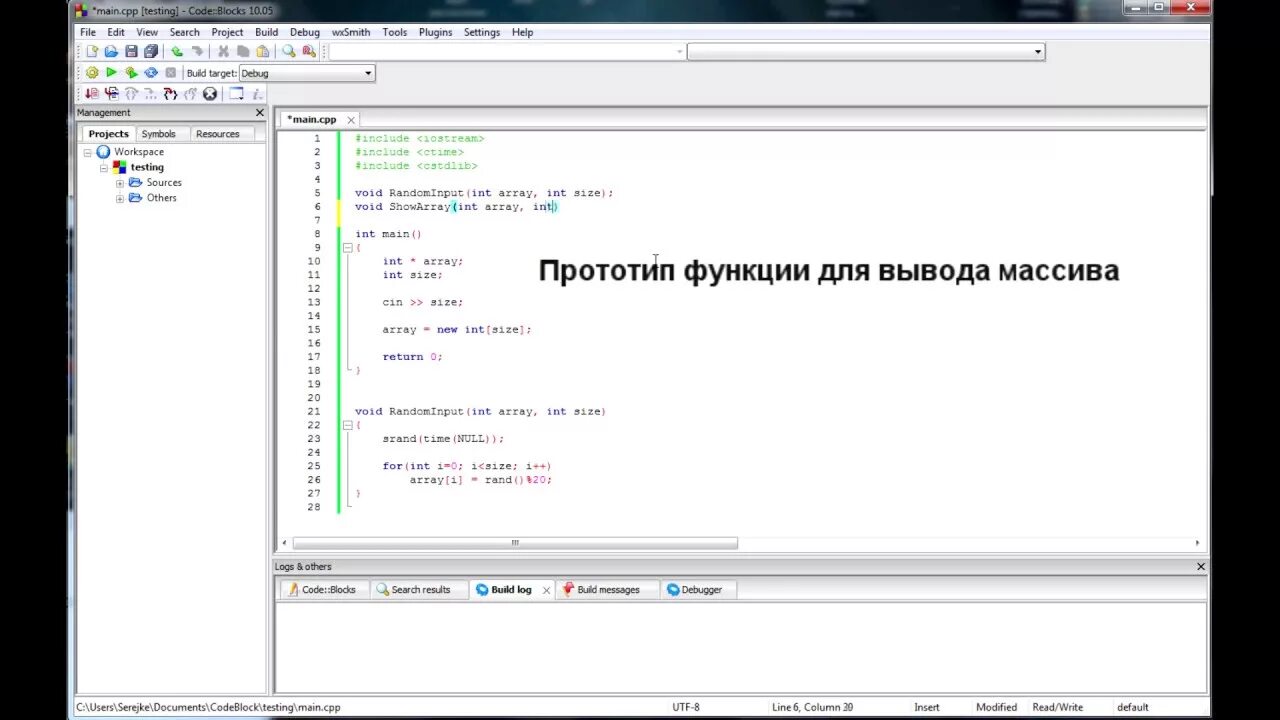Select the Sources tree item
Viewport: 1280px width, 720px height.
tap(164, 183)
